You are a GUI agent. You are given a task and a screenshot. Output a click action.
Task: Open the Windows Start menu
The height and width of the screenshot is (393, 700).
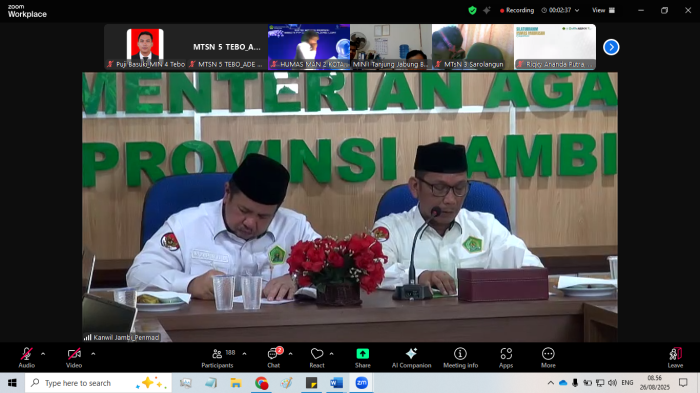12,383
